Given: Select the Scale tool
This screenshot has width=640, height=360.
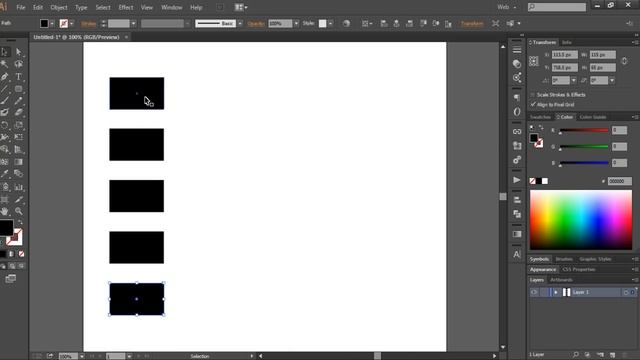Looking at the screenshot, I should coord(18,125).
